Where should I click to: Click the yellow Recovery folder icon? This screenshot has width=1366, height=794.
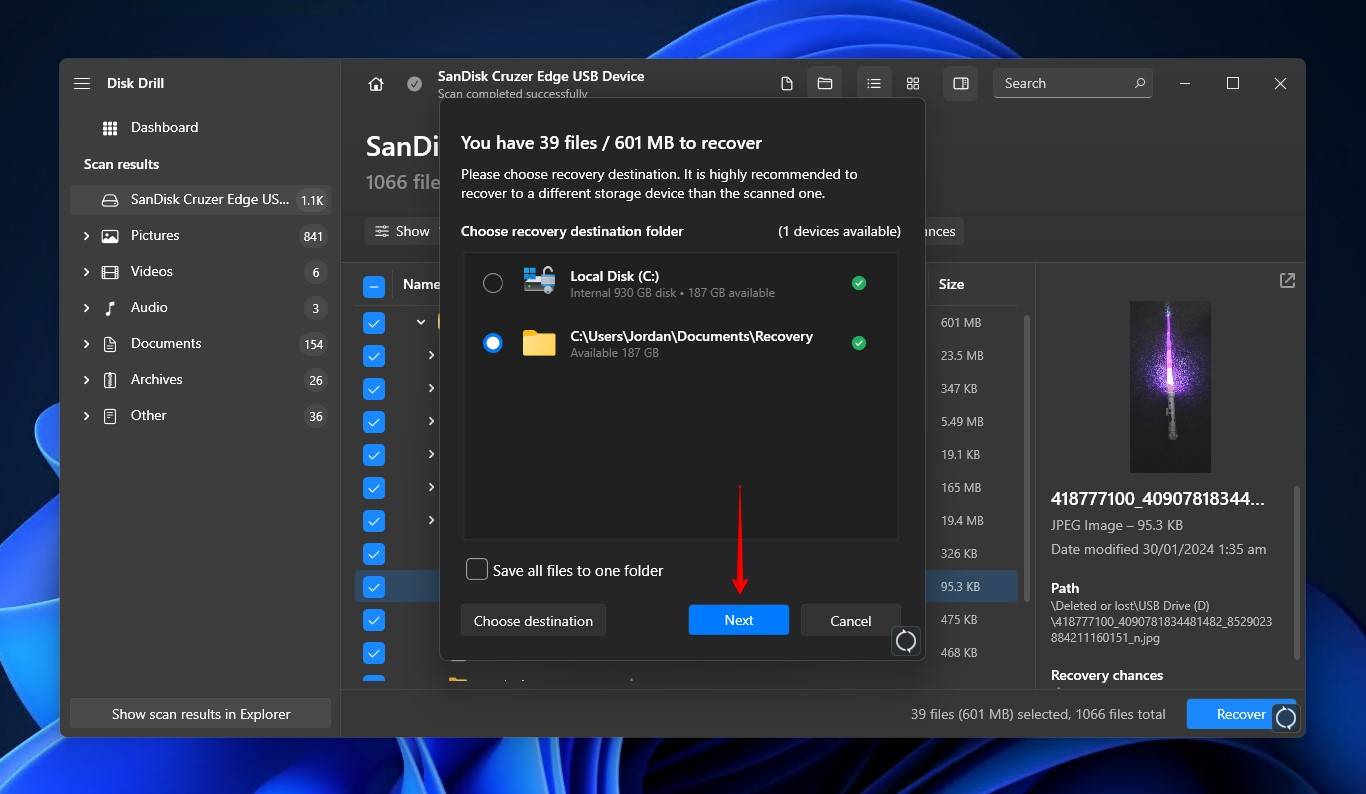click(x=539, y=343)
